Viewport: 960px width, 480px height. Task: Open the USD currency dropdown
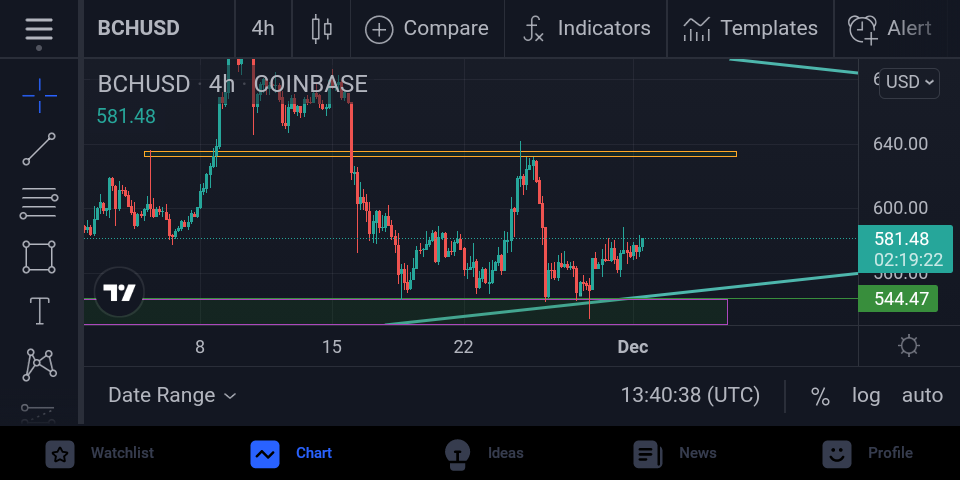[x=909, y=82]
